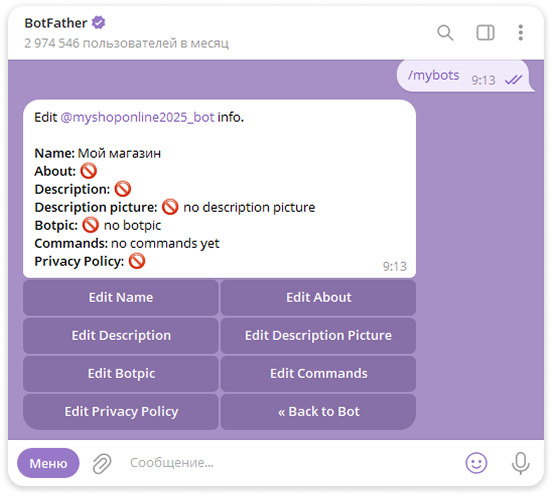Click the monthly users count subtitle

point(126,43)
